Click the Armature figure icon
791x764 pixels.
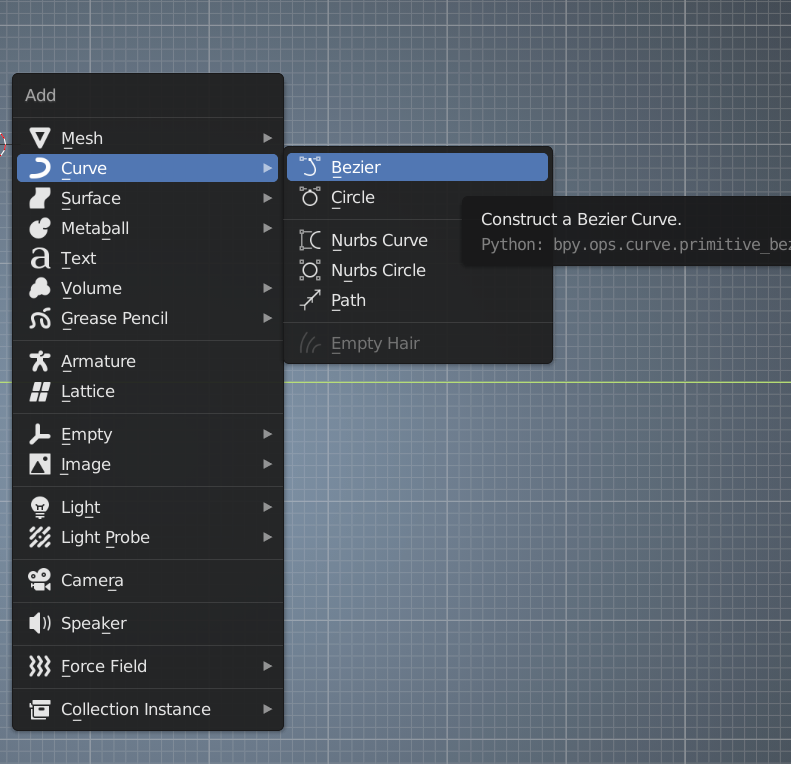click(x=40, y=361)
